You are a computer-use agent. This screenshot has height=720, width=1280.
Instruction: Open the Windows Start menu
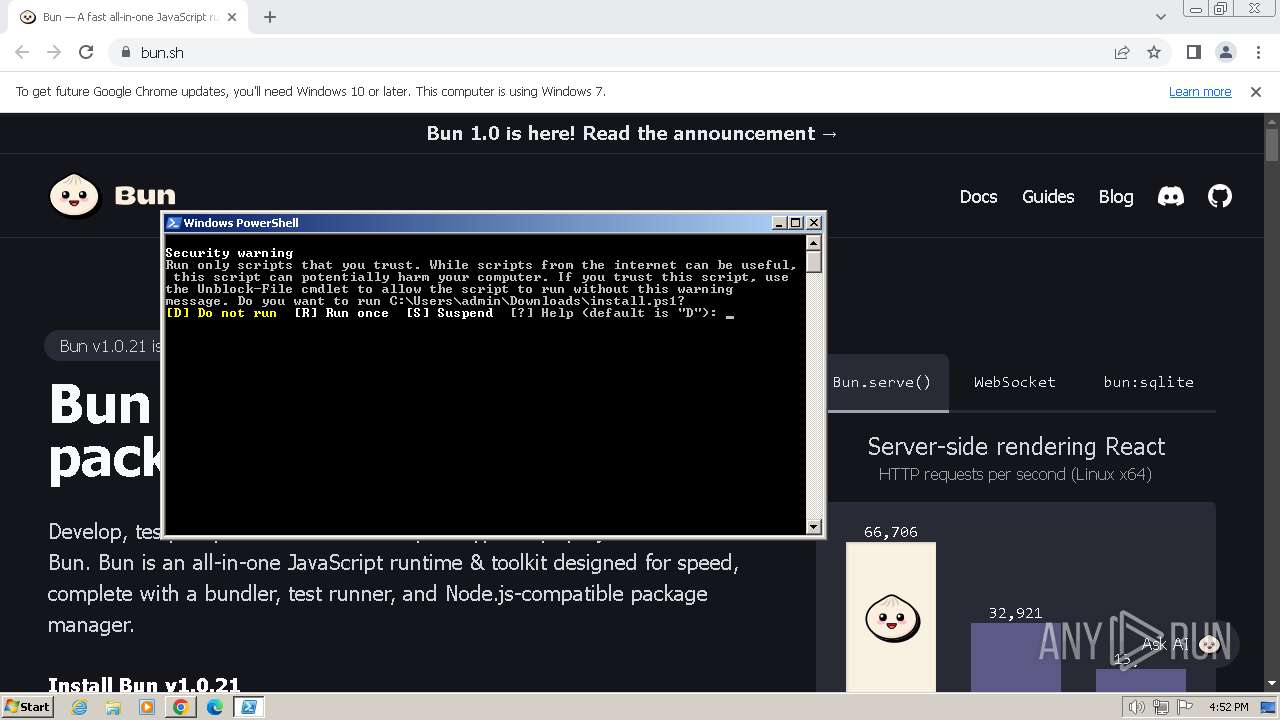click(x=27, y=706)
